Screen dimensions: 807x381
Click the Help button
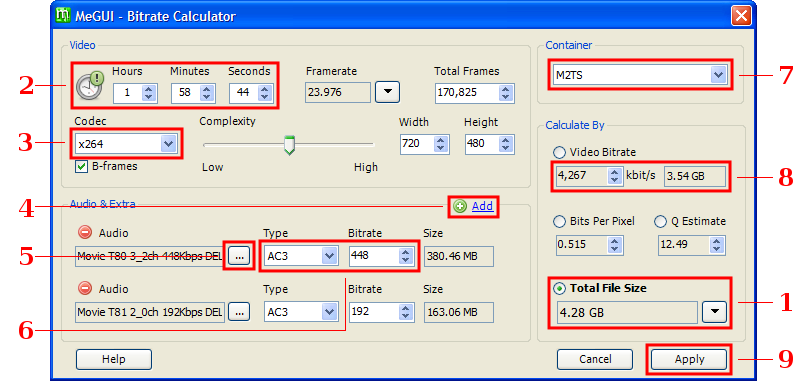pyautogui.click(x=114, y=359)
